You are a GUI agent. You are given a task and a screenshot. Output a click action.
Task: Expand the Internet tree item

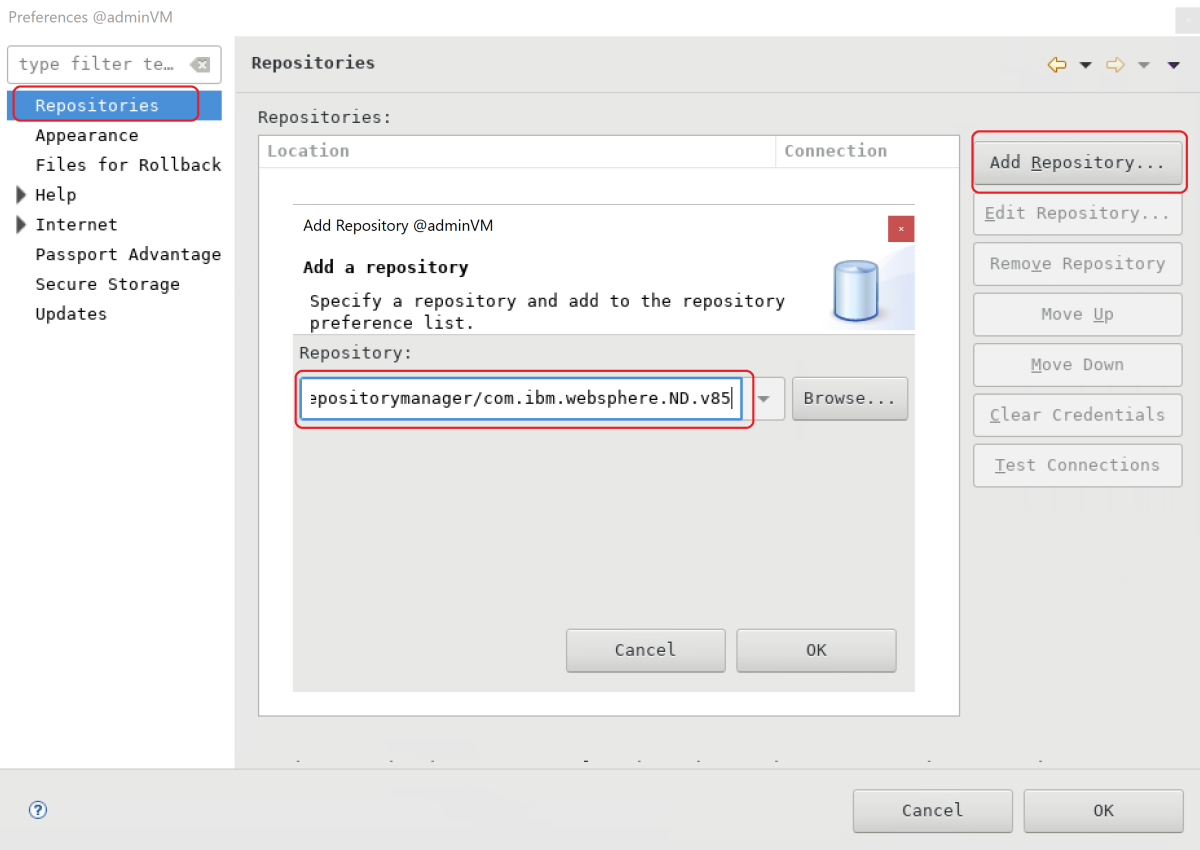pos(22,224)
